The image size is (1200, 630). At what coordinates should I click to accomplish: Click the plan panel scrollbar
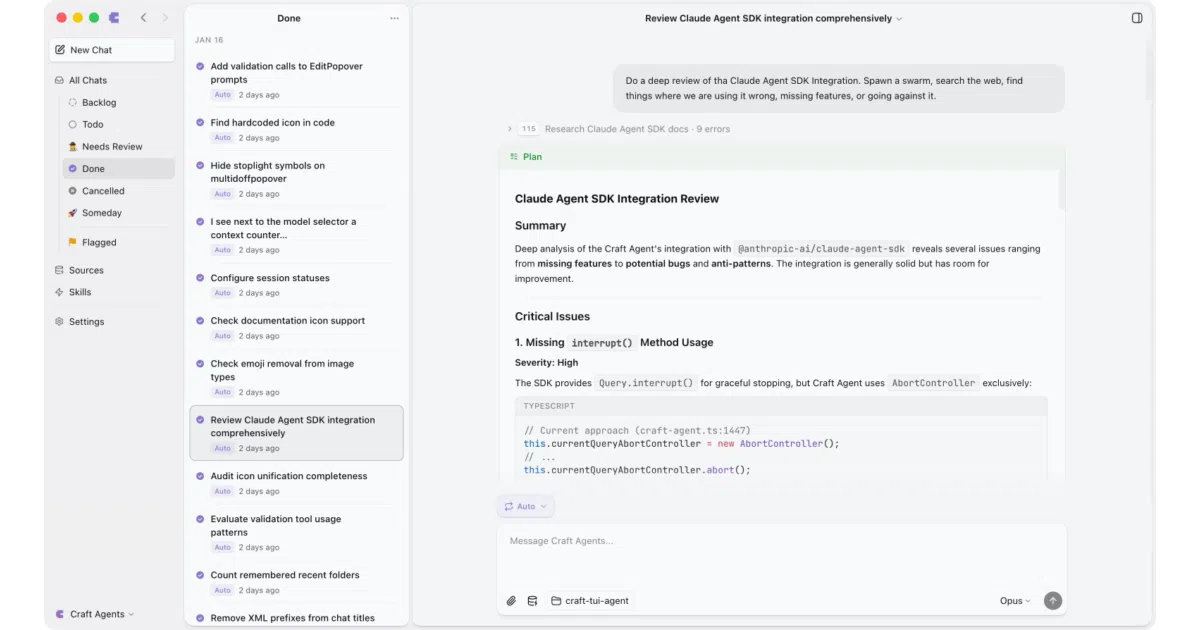[x=1060, y=190]
